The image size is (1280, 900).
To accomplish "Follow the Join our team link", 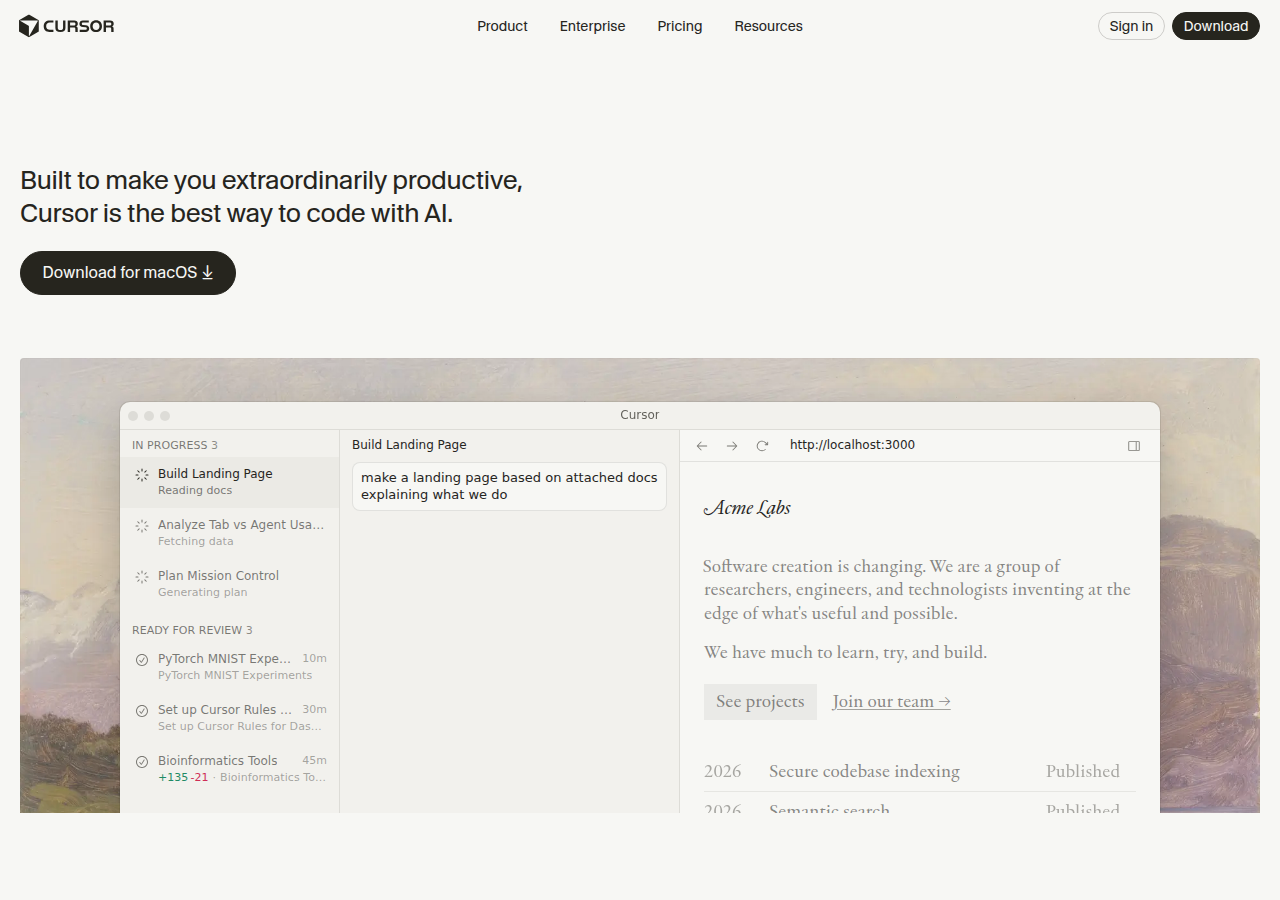I will click(891, 702).
